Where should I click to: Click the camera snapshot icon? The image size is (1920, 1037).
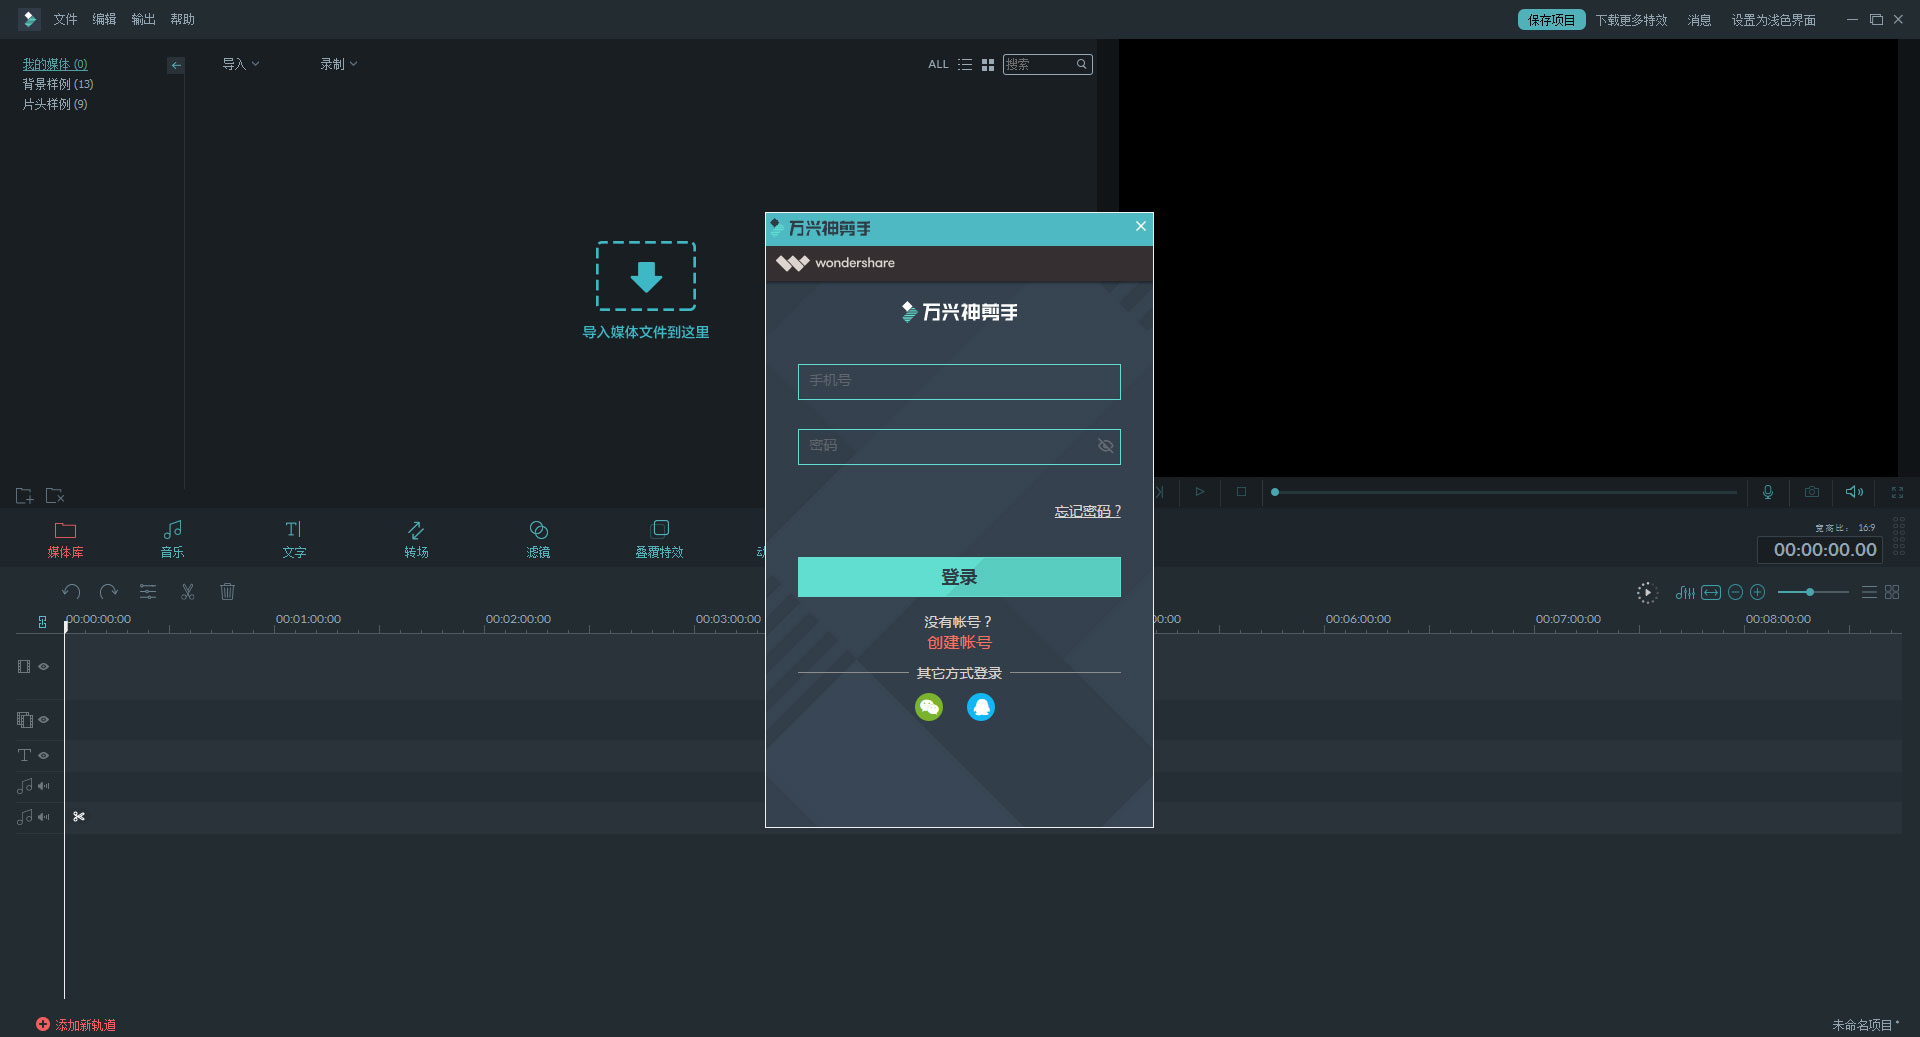tap(1812, 491)
